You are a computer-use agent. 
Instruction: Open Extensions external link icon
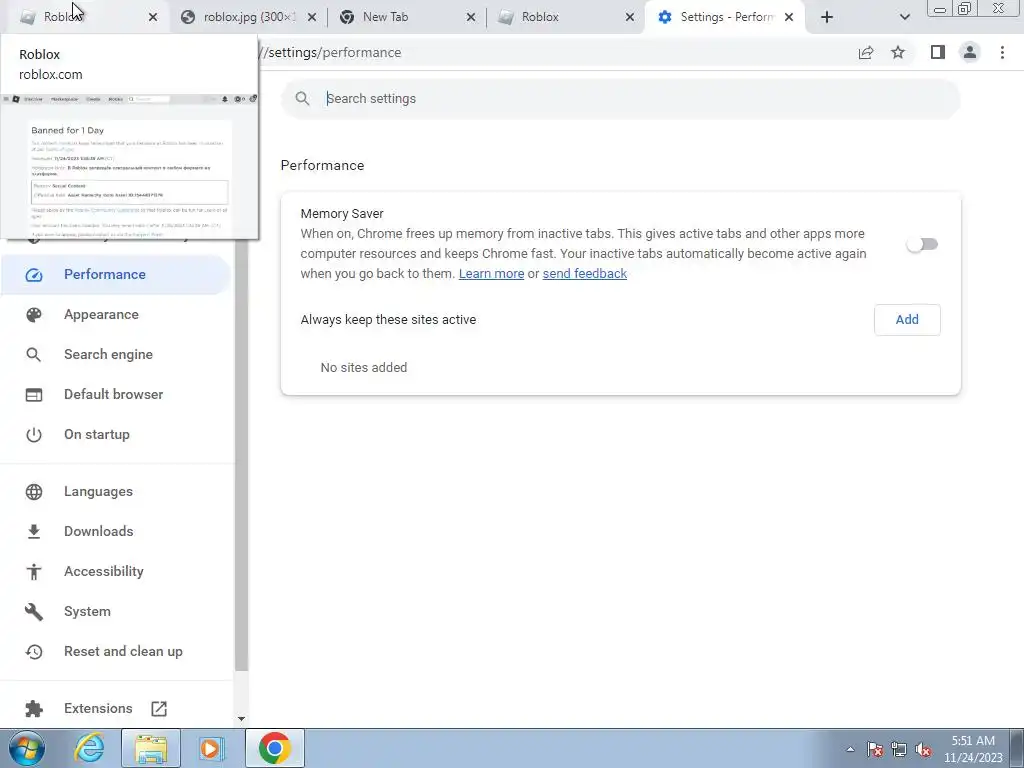[x=159, y=709]
